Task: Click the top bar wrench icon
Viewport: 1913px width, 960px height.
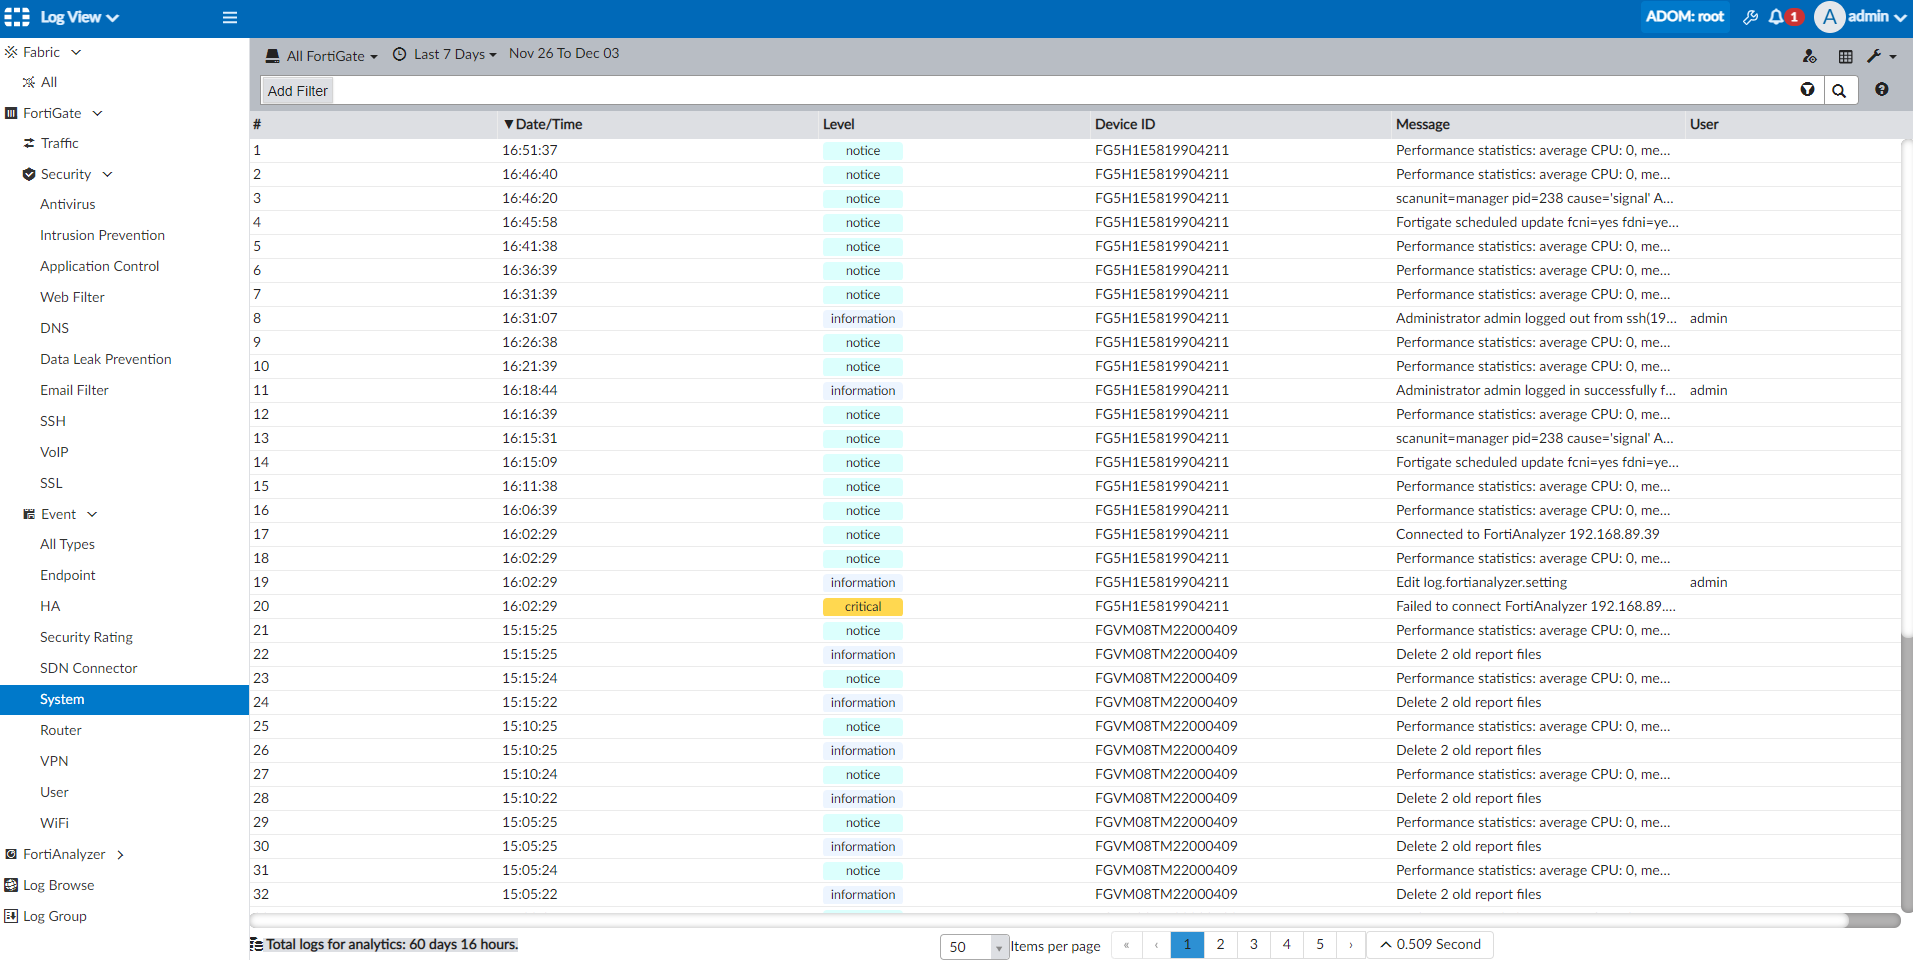Action: 1750,17
